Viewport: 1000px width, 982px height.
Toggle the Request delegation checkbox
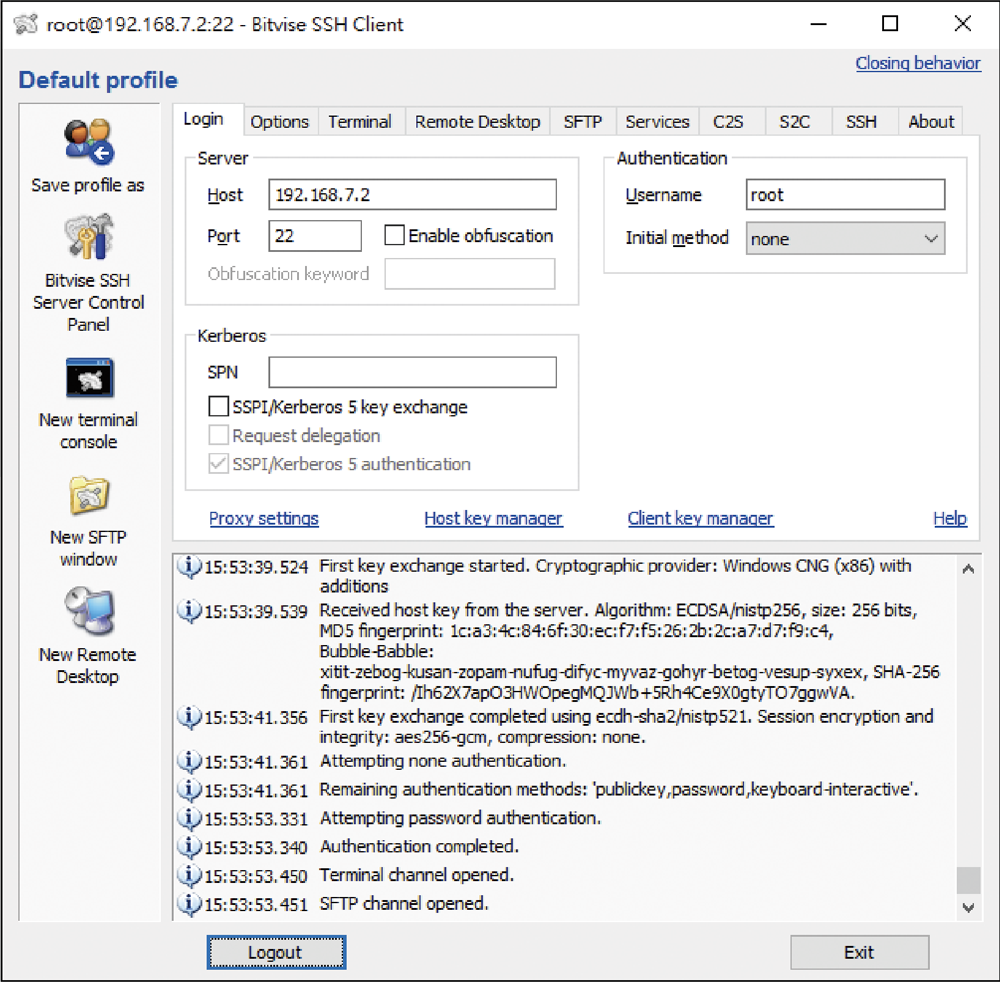point(219,435)
